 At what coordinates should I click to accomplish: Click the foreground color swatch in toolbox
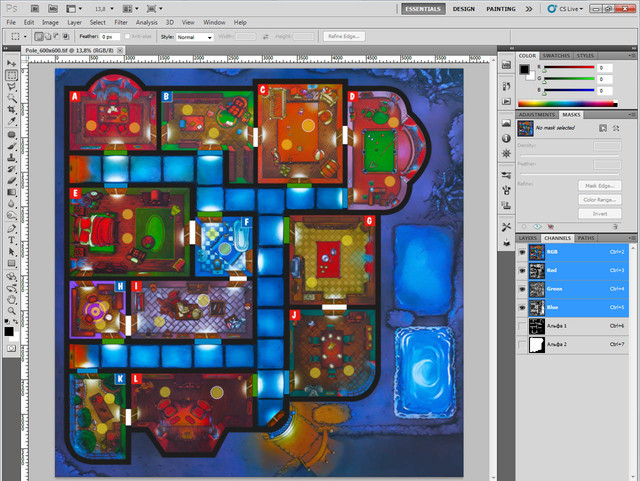tap(9, 331)
